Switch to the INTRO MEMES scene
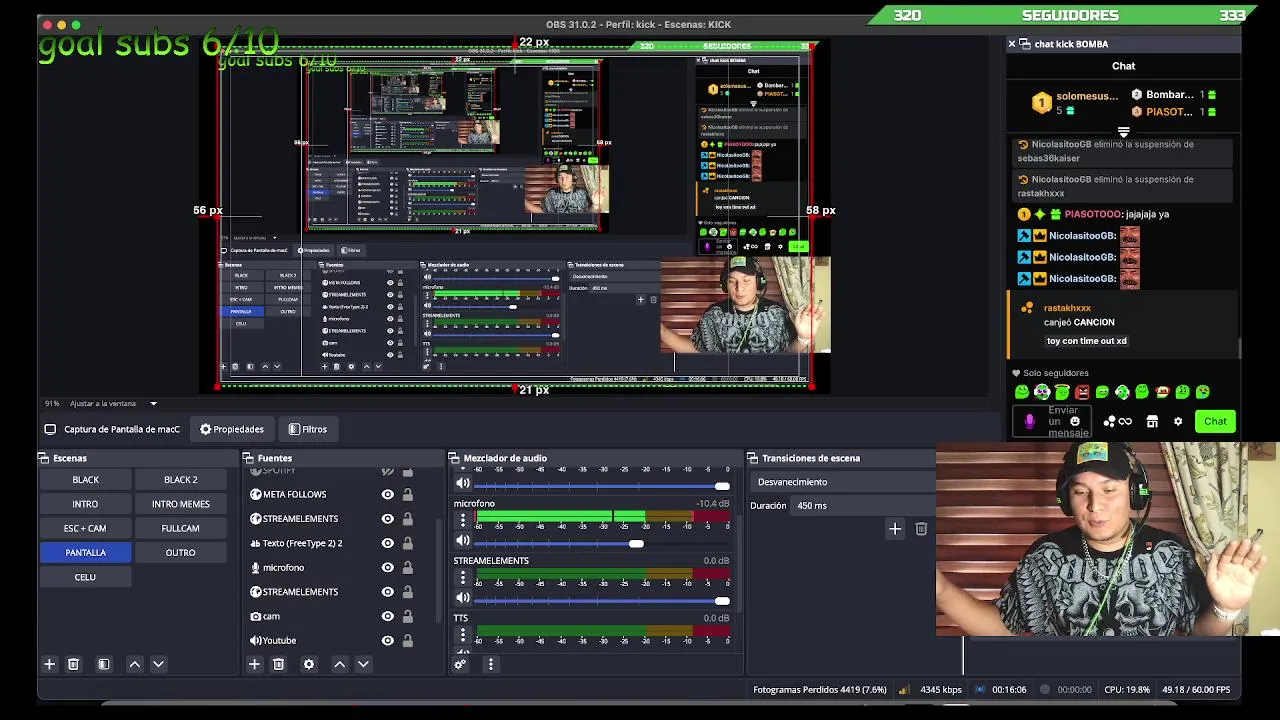This screenshot has width=1280, height=720. click(x=180, y=504)
